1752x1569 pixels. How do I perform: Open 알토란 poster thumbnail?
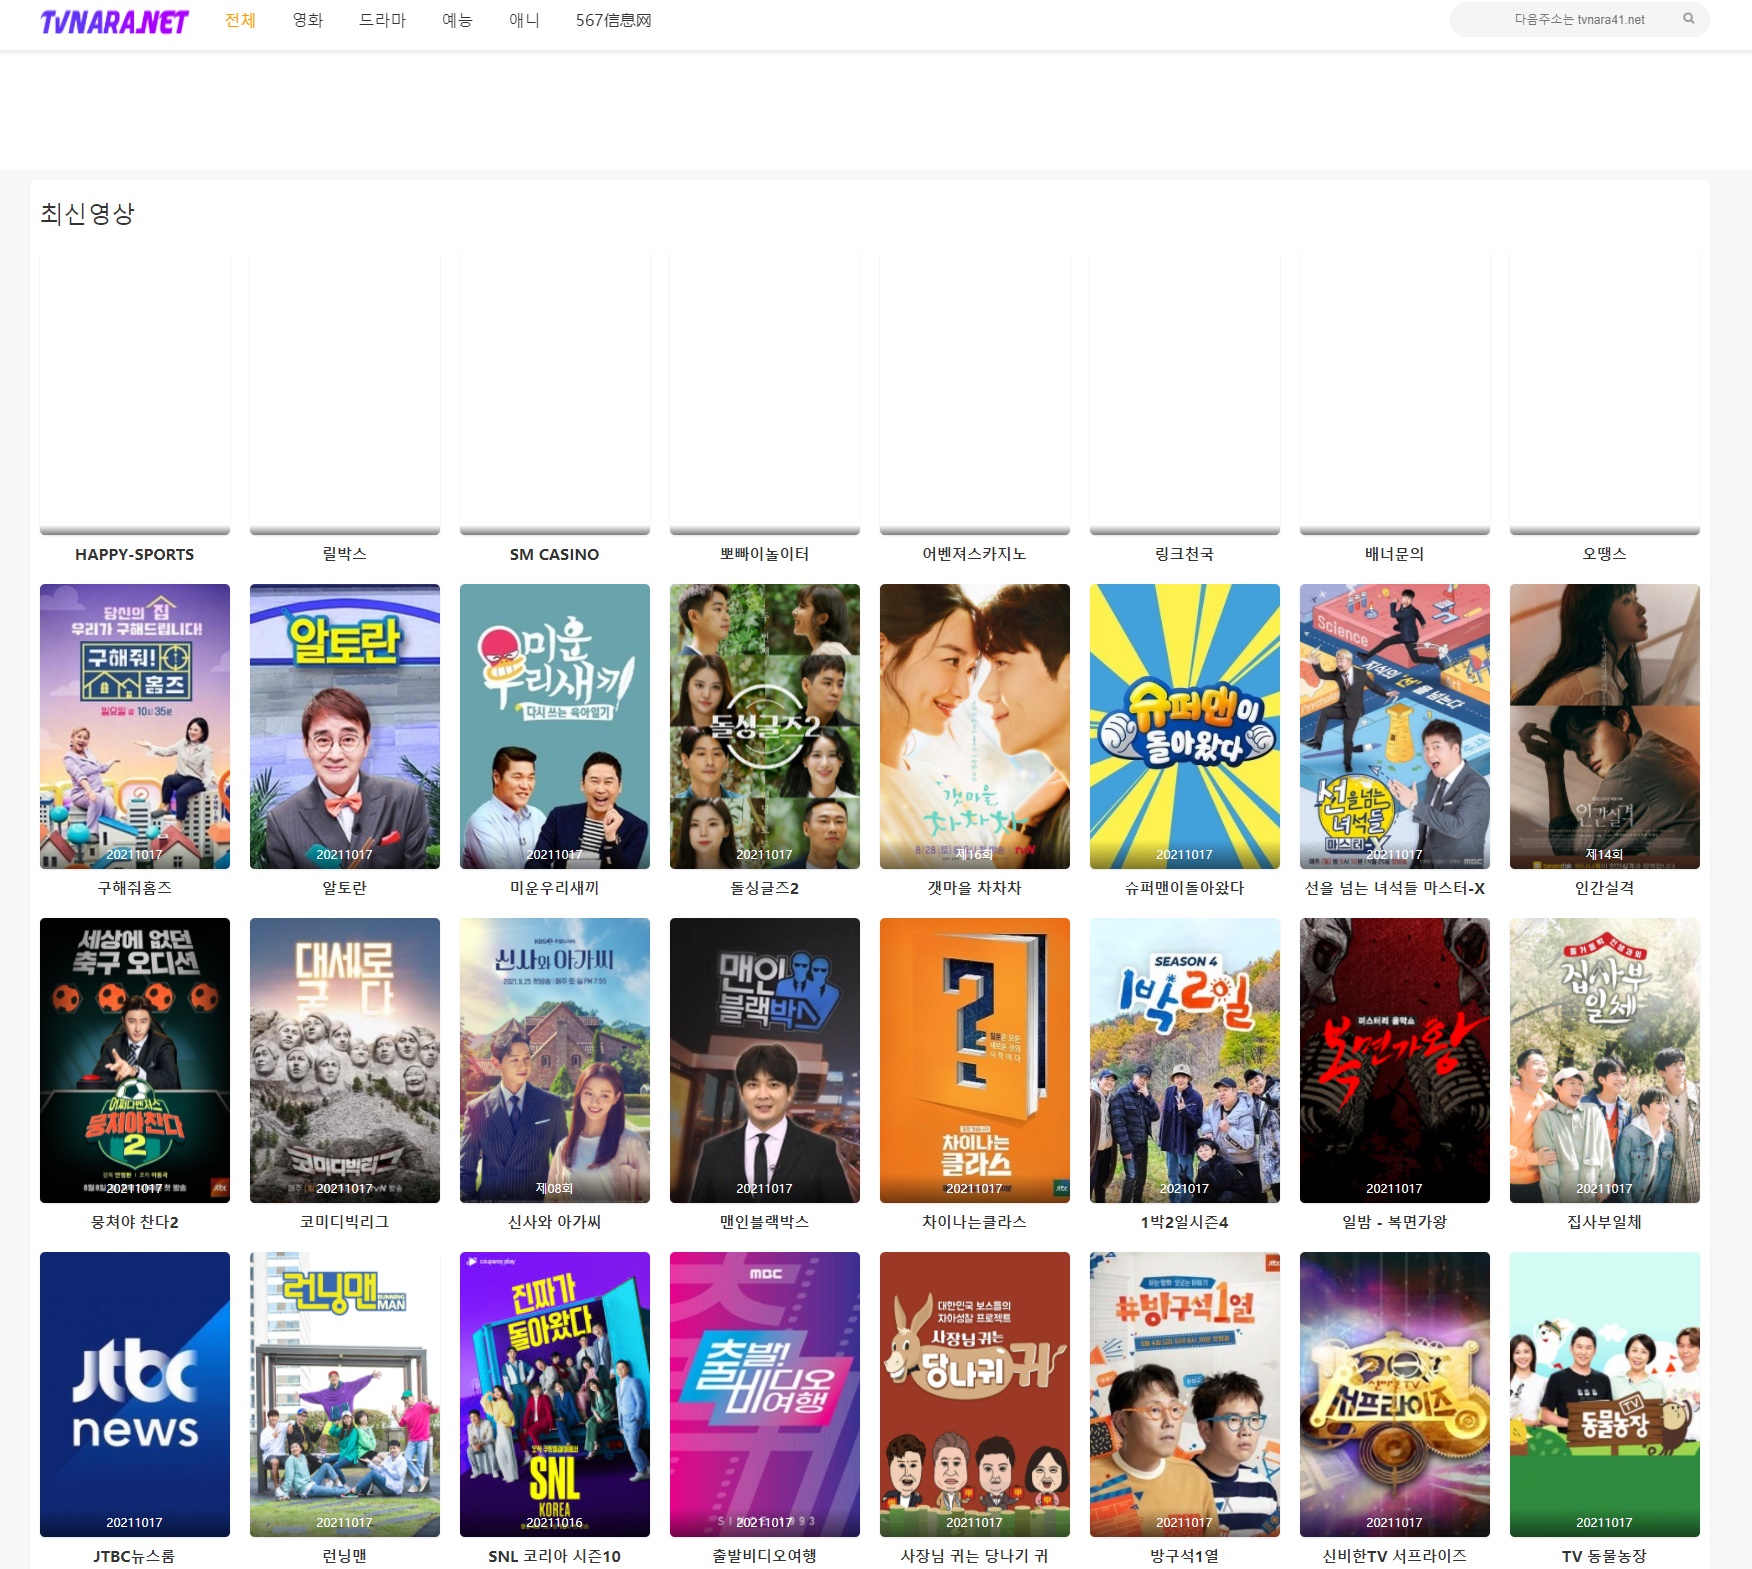345,726
